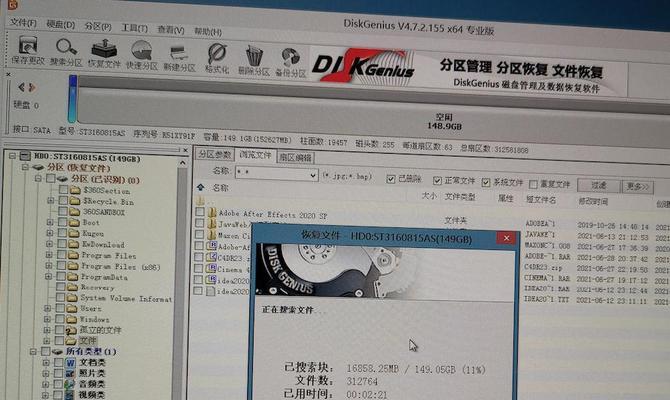Check the box for 所有类型(1) node
The image size is (670, 400).
tap(45, 352)
